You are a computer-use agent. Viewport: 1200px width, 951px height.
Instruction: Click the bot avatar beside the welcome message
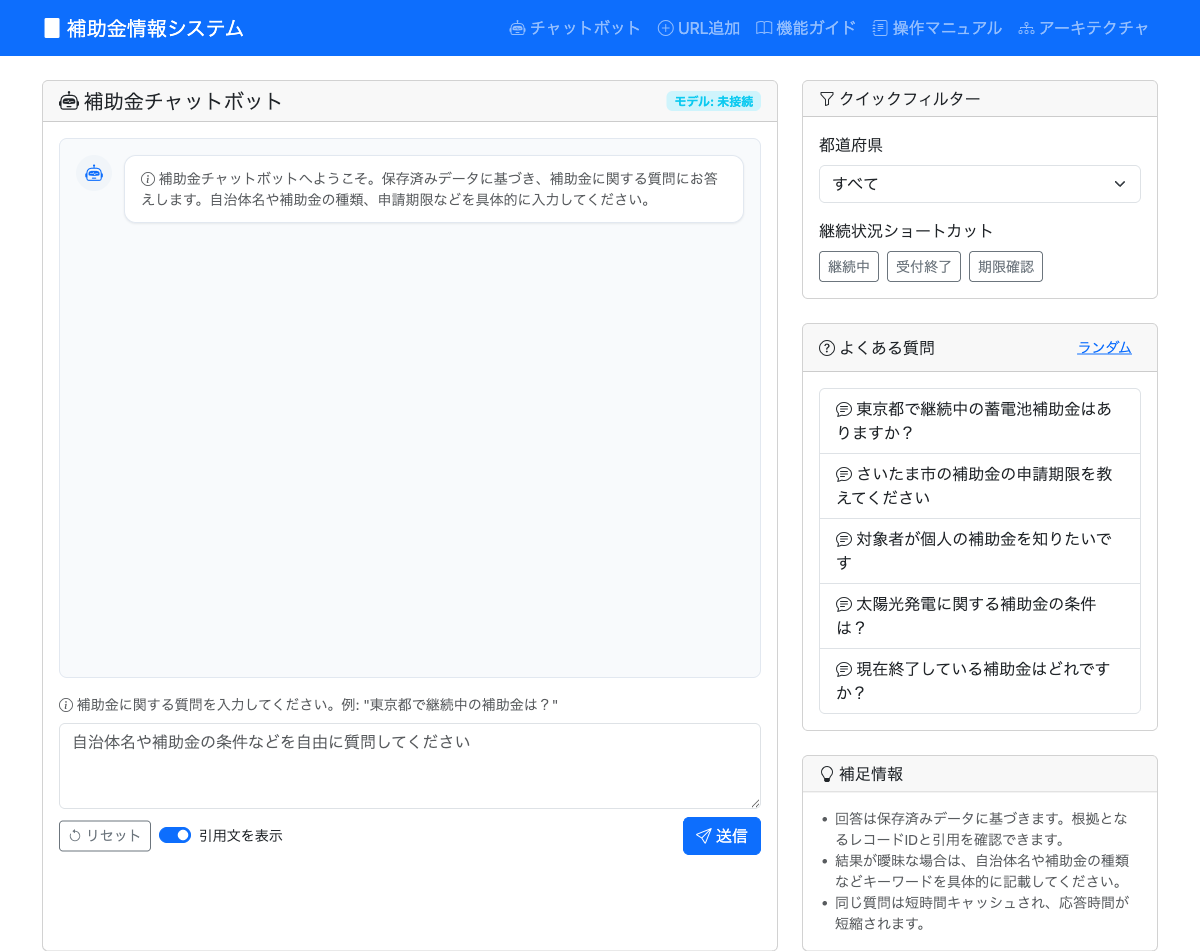point(93,173)
